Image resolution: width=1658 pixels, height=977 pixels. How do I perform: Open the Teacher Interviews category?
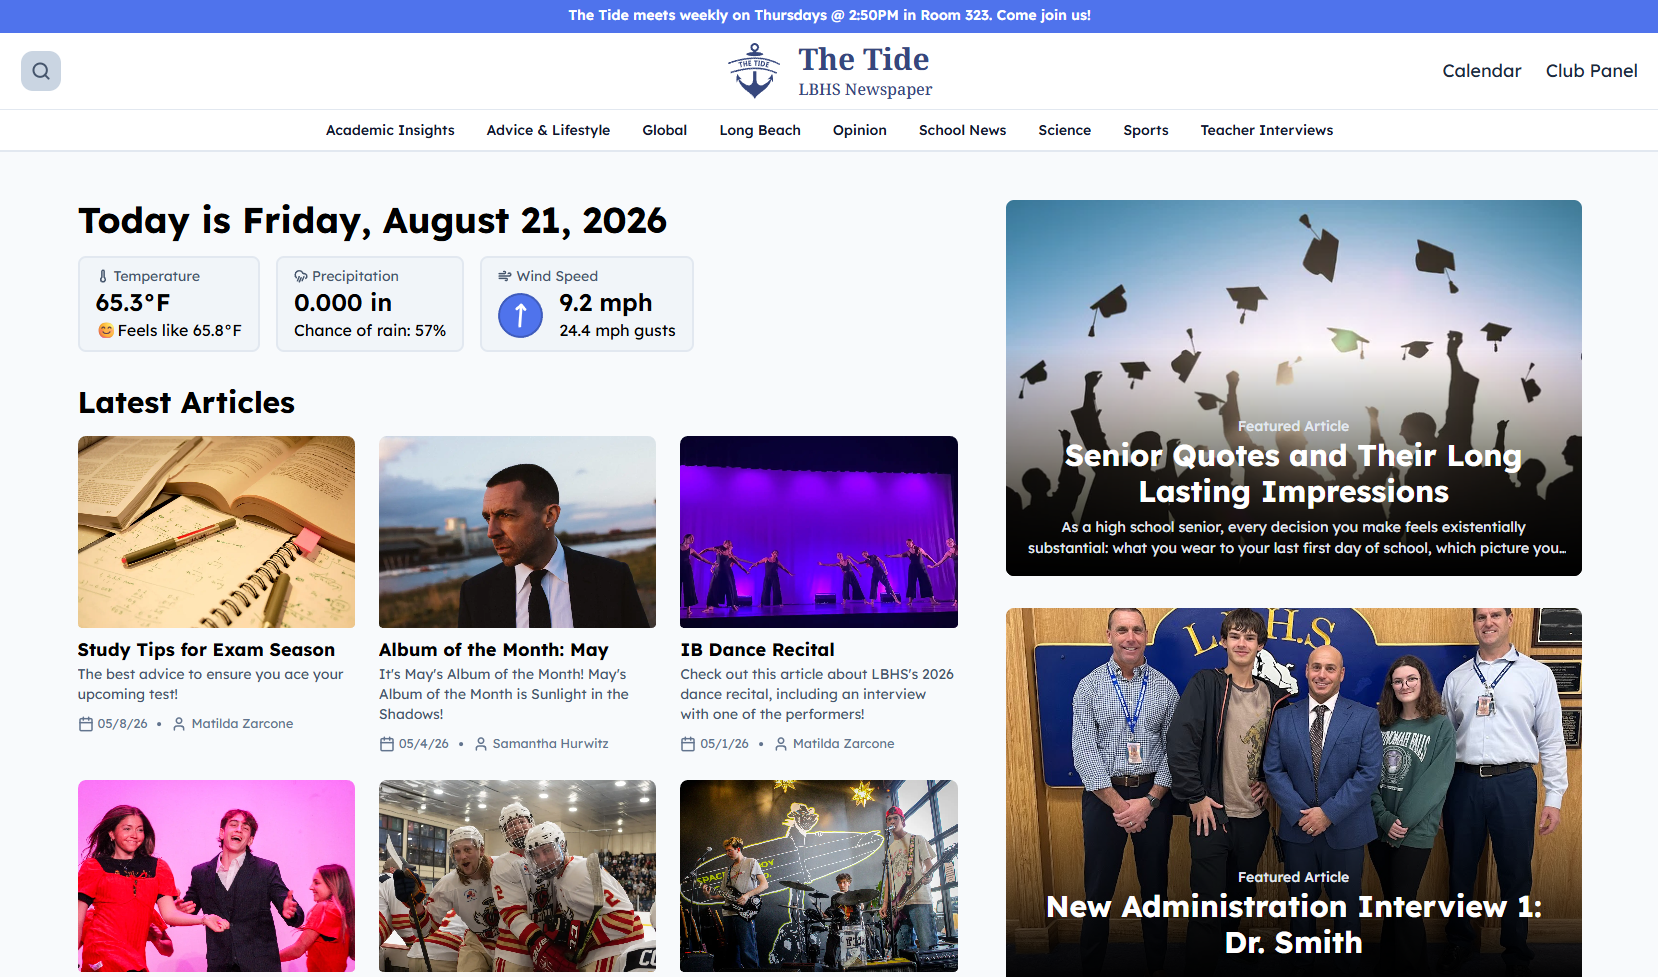pos(1267,130)
